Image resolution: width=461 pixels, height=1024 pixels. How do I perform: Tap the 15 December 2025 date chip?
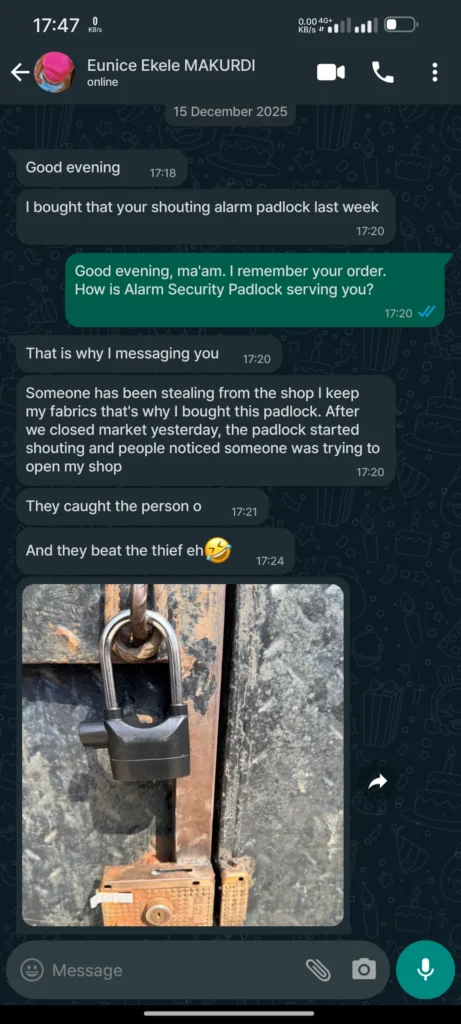point(230,112)
